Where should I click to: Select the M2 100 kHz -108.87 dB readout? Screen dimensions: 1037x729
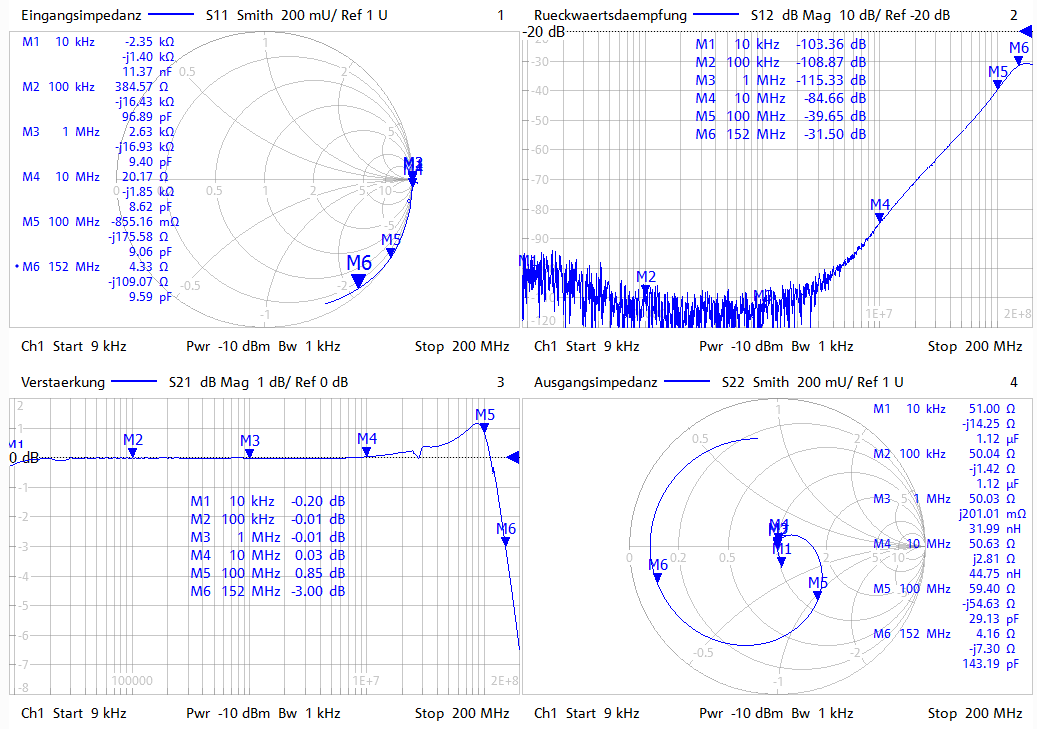[x=780, y=62]
